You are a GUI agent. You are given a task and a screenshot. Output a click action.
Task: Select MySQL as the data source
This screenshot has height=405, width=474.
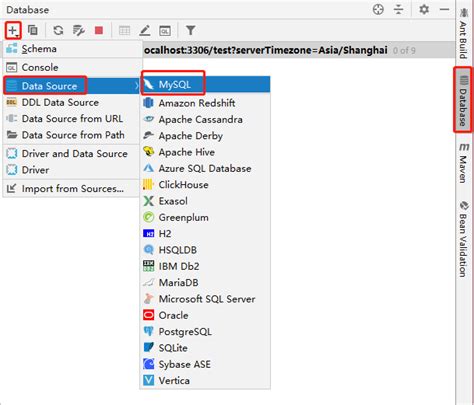[x=205, y=84]
